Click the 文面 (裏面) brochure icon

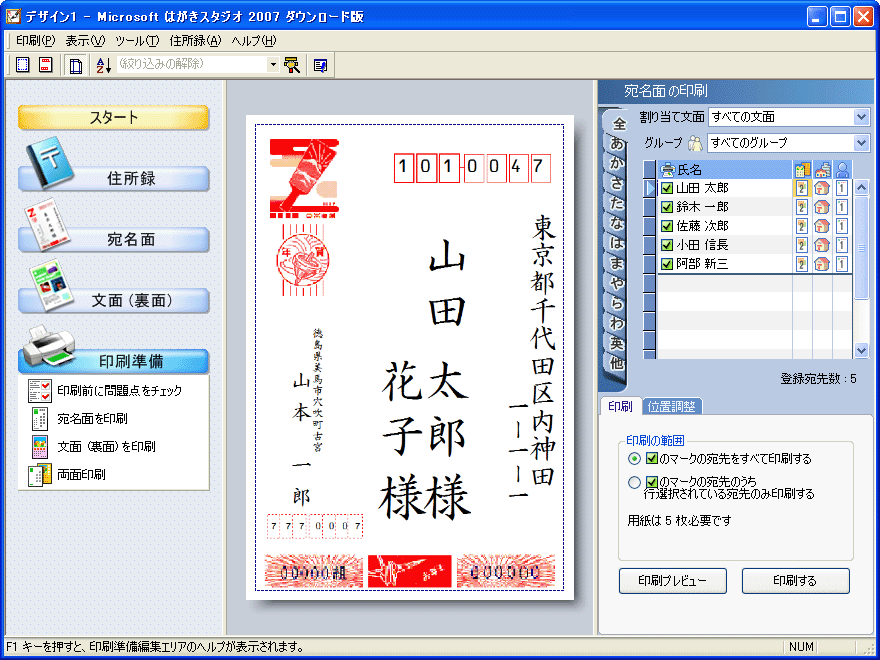[51, 285]
